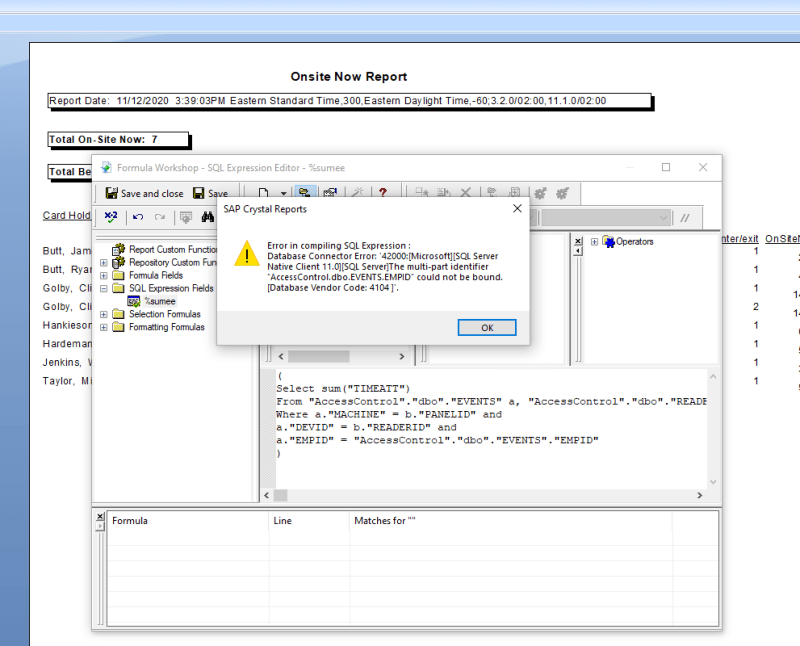The height and width of the screenshot is (646, 800).
Task: Click the SQL editor scroll-right arrow
Action: point(699,495)
